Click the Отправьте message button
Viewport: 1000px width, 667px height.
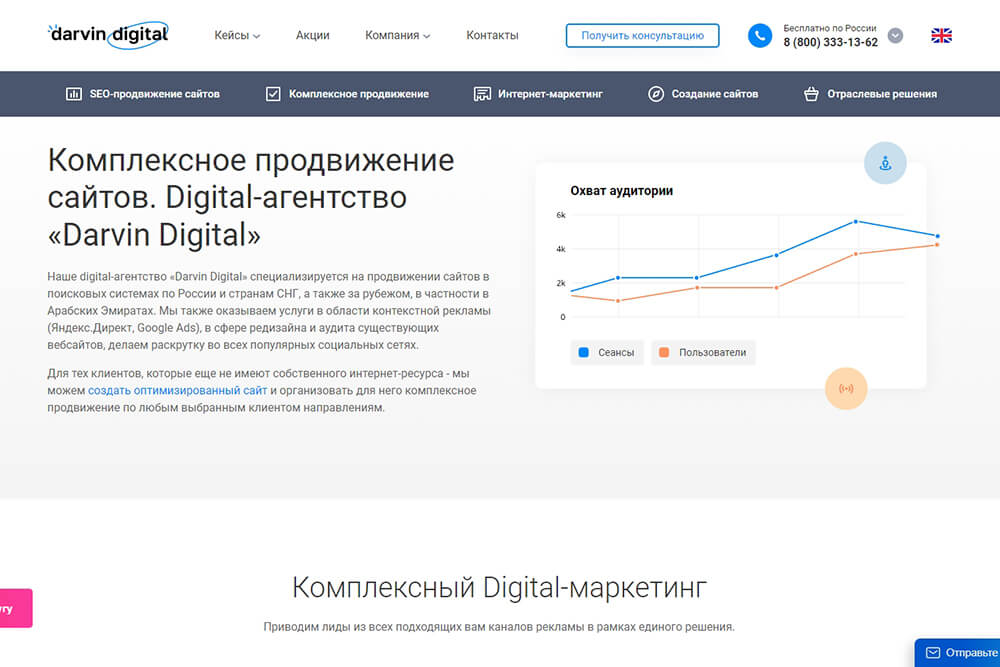tap(957, 653)
